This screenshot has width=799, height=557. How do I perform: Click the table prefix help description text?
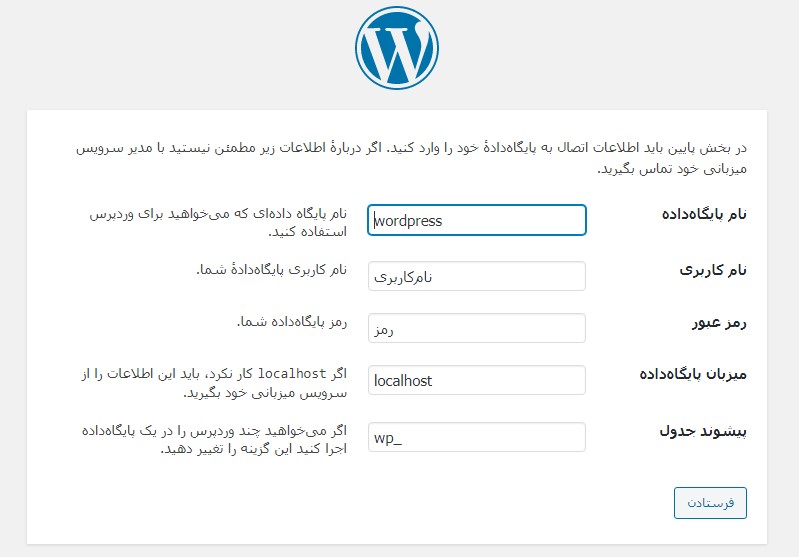click(214, 440)
